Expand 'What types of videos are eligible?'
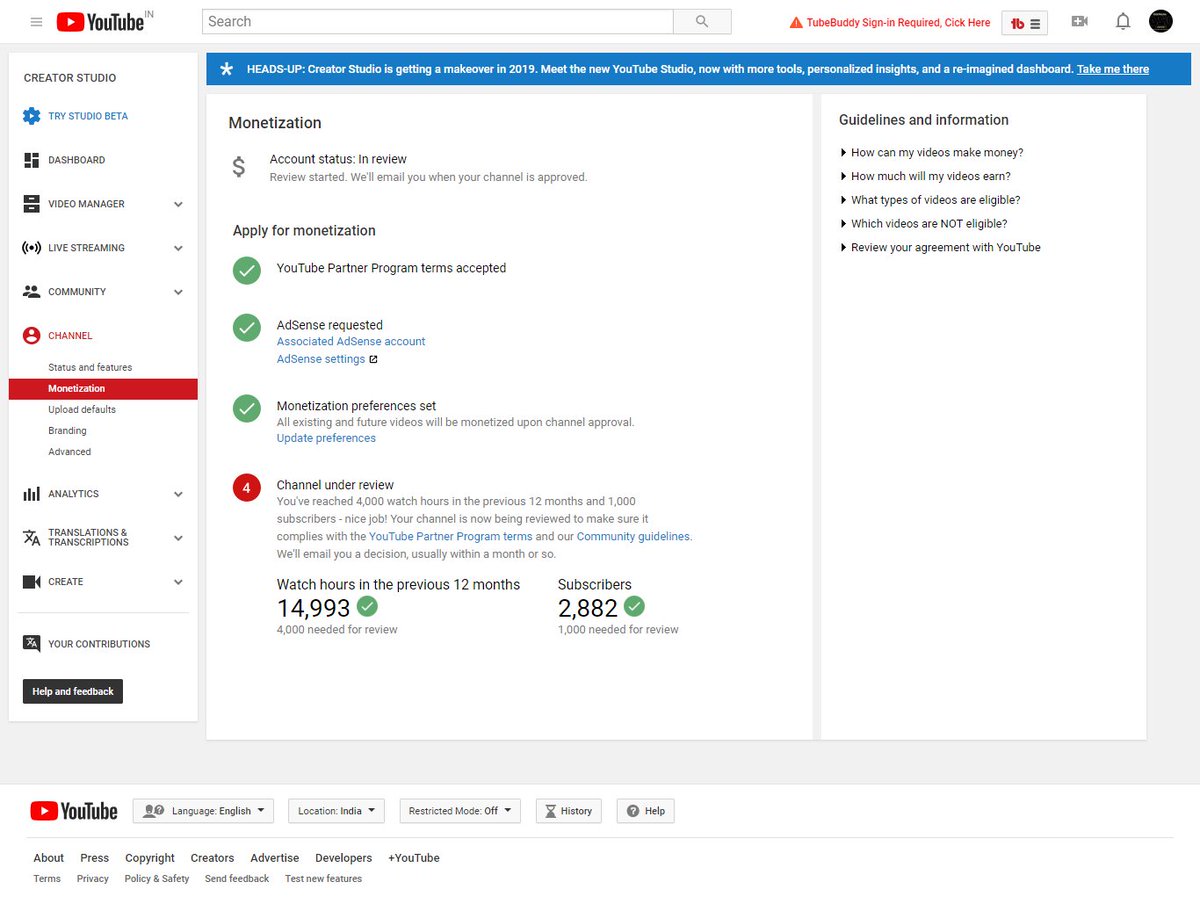1200x911 pixels. coord(930,200)
